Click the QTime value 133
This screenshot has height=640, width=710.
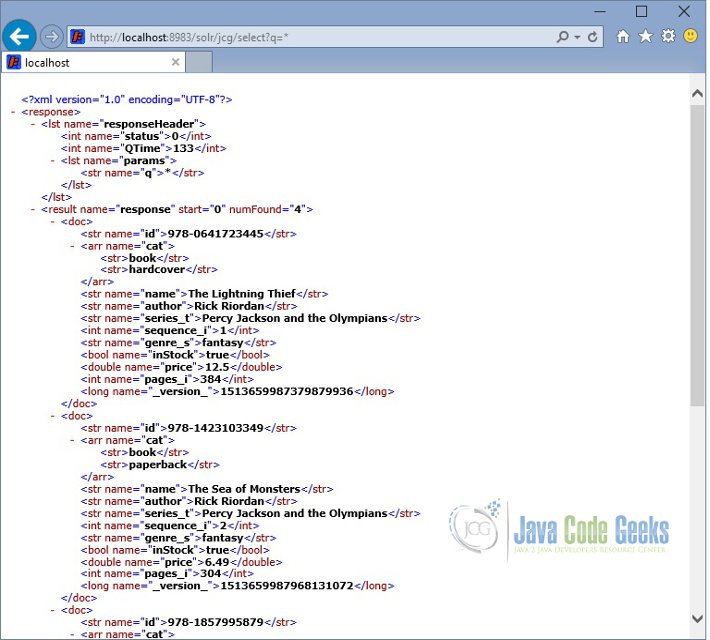pyautogui.click(x=183, y=149)
